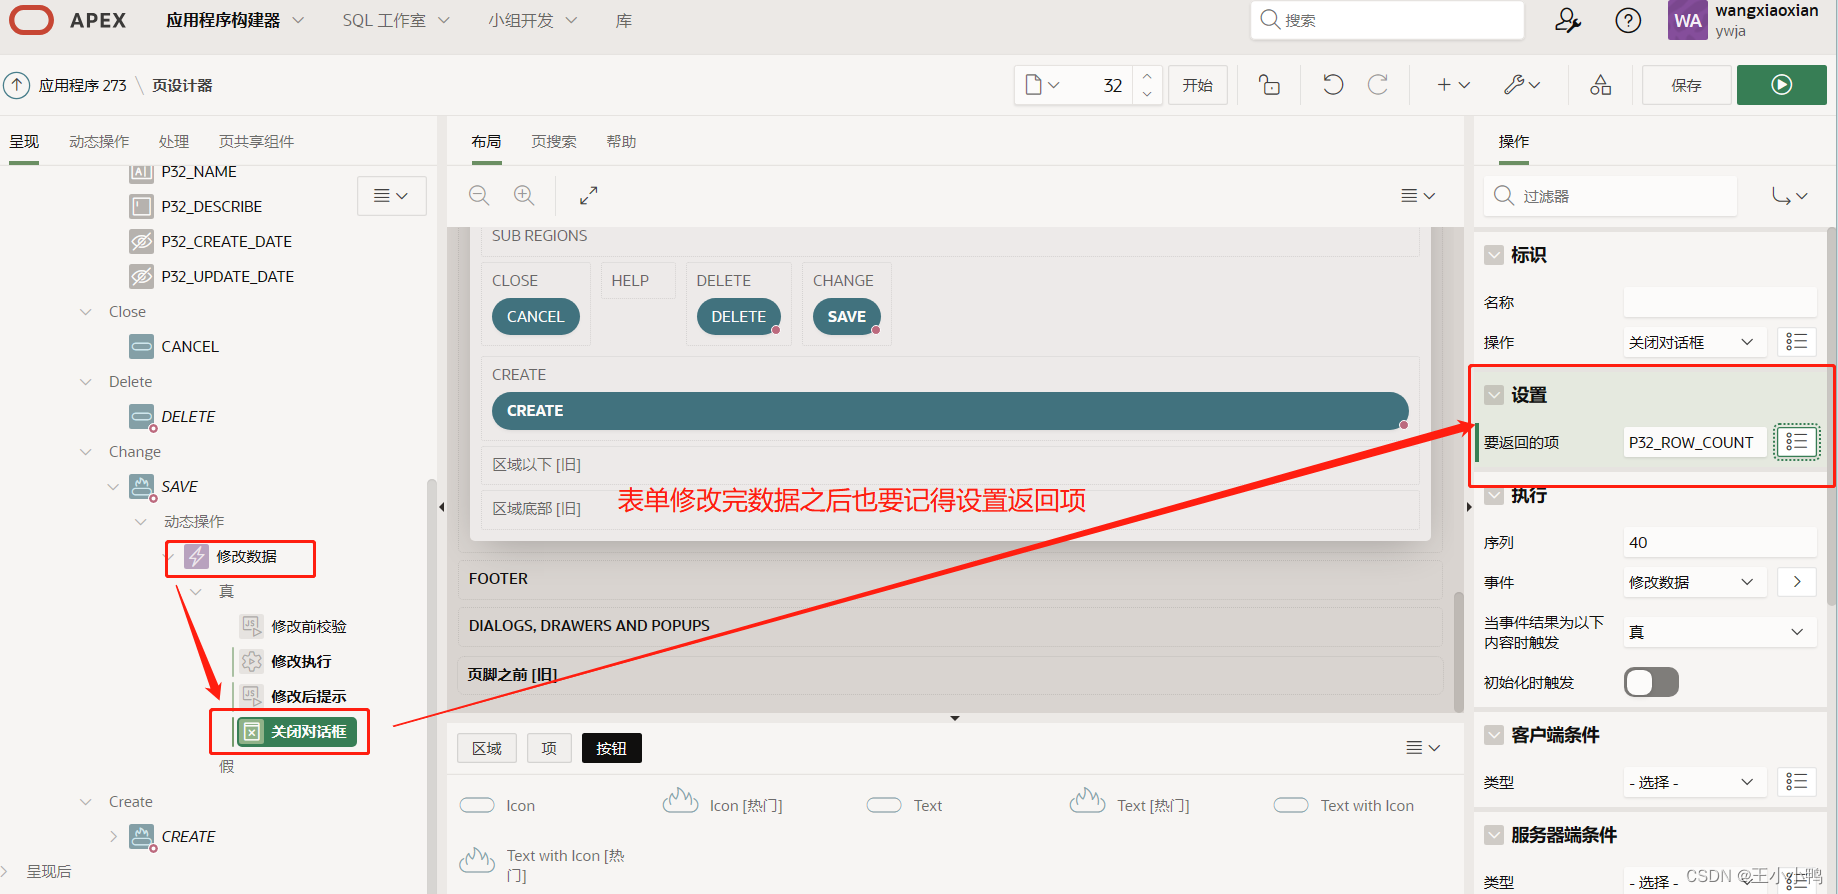This screenshot has width=1838, height=894.
Task: Expand the layout pane to full screen
Action: tap(588, 195)
